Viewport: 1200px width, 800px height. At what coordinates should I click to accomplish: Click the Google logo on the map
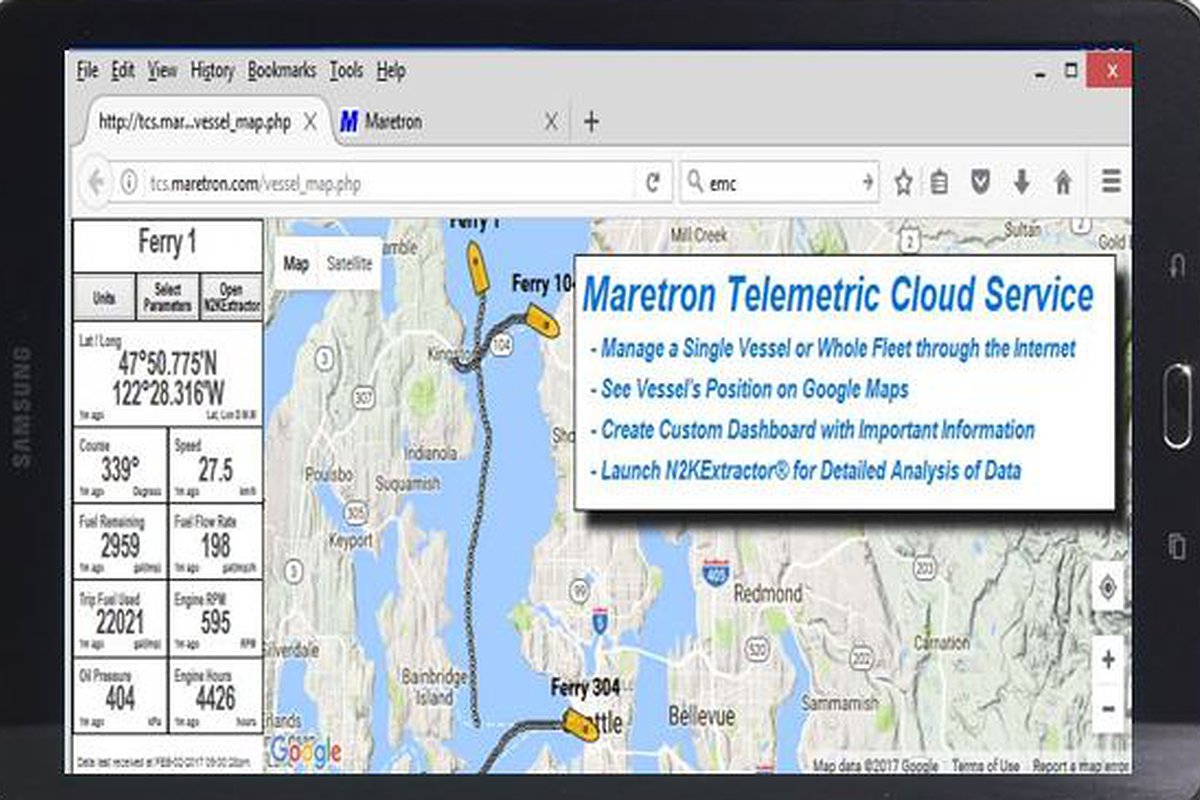pos(306,752)
